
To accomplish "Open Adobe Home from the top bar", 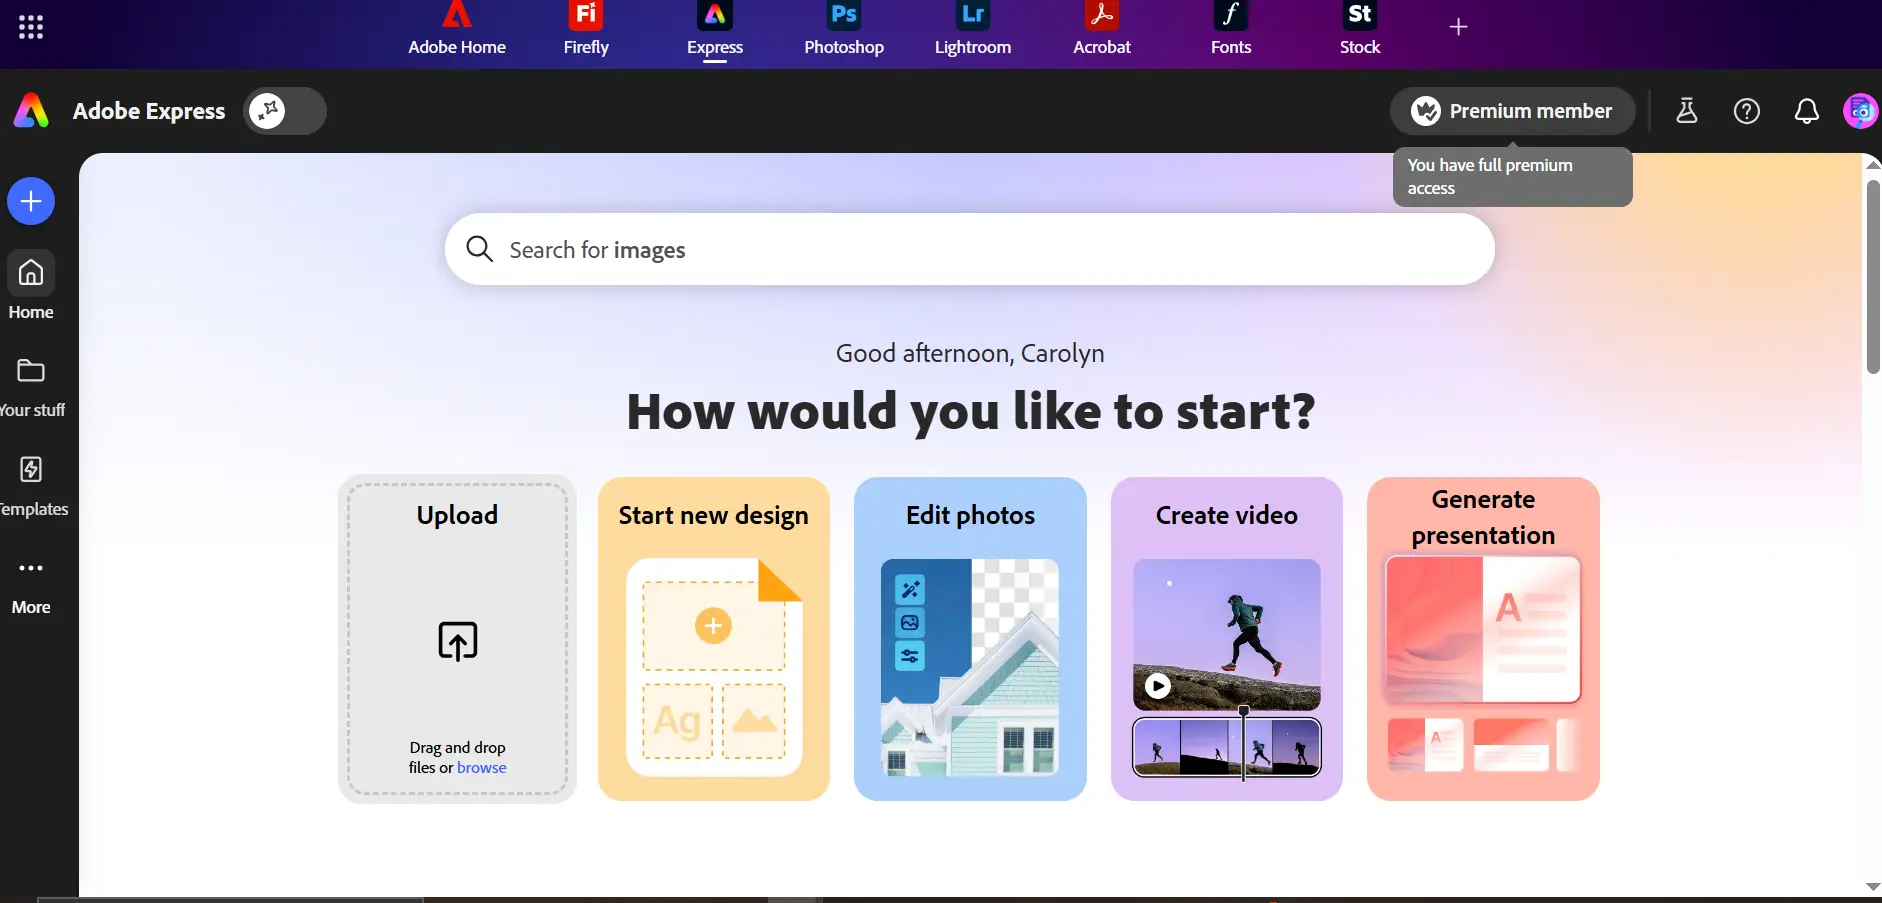I will tap(457, 30).
